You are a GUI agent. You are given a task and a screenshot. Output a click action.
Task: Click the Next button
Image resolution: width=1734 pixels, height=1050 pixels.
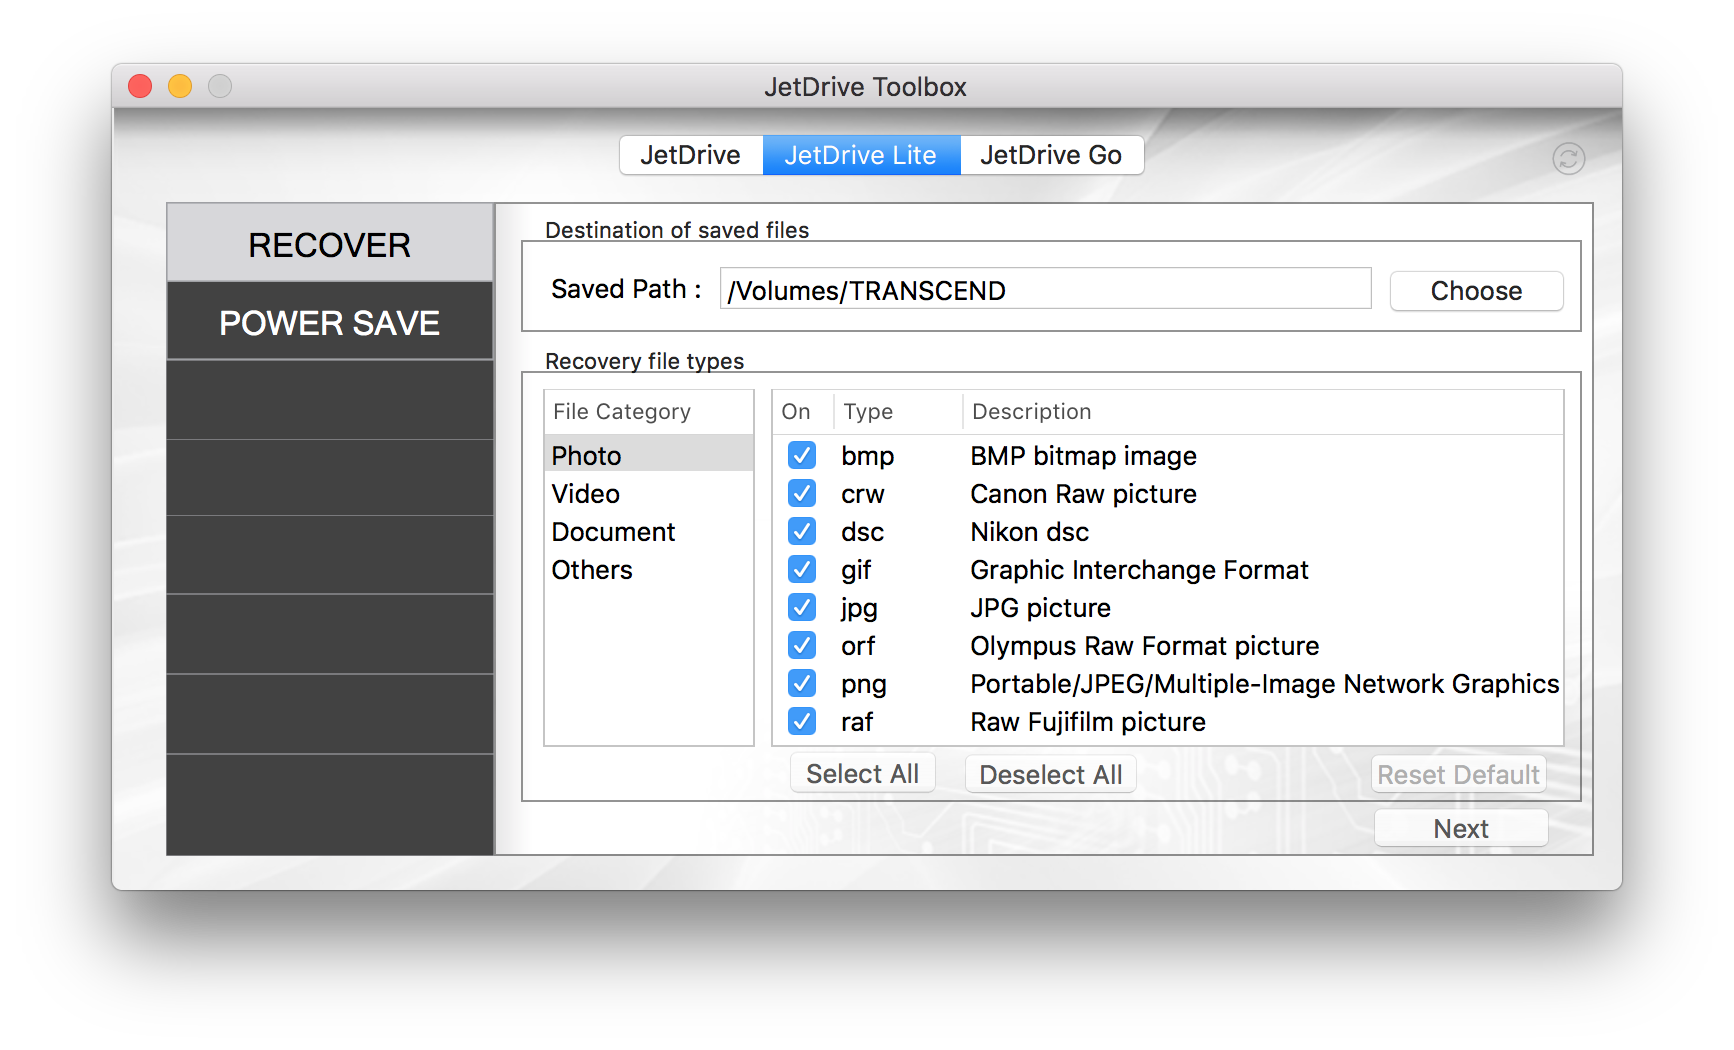coord(1461,829)
